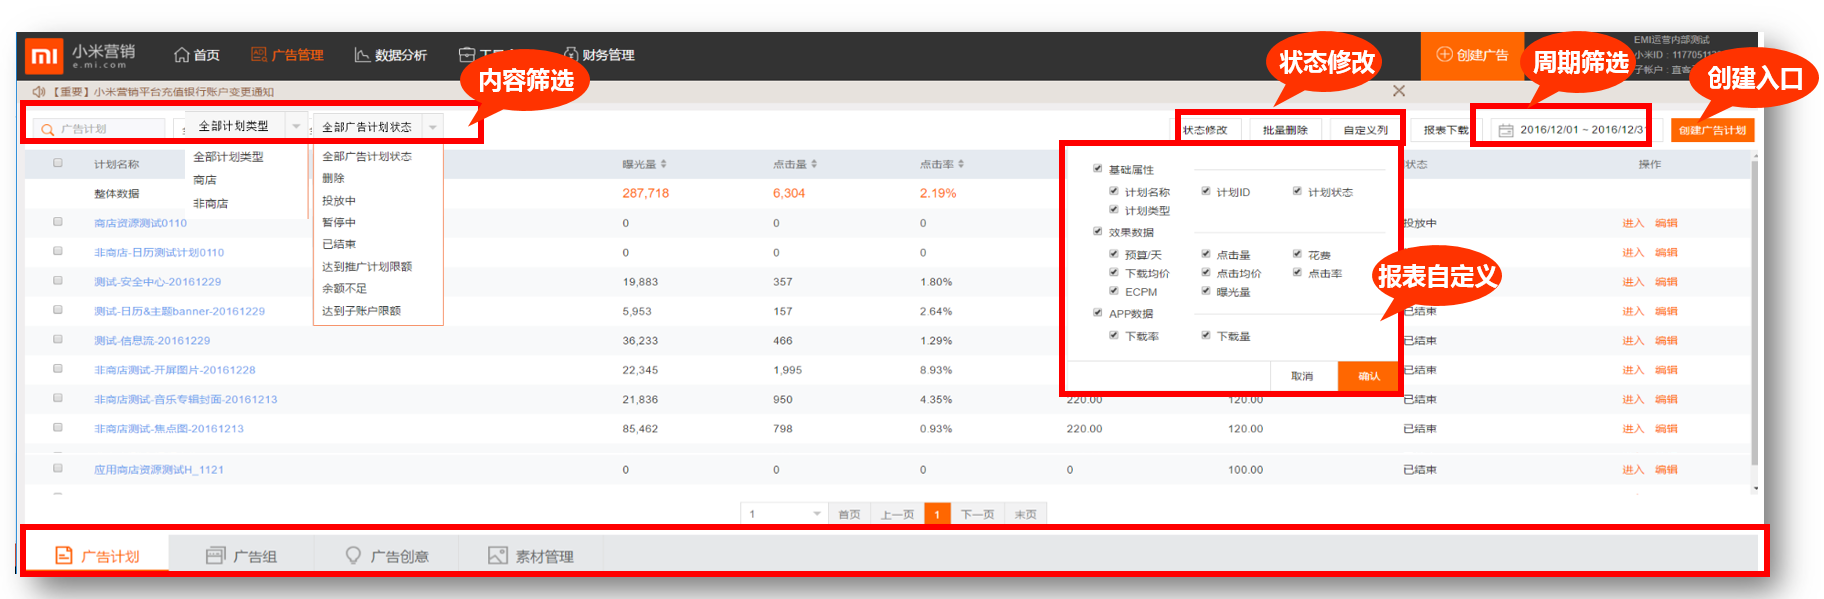Toggle the ECPM column checkbox
The height and width of the screenshot is (599, 1824).
tap(1114, 291)
